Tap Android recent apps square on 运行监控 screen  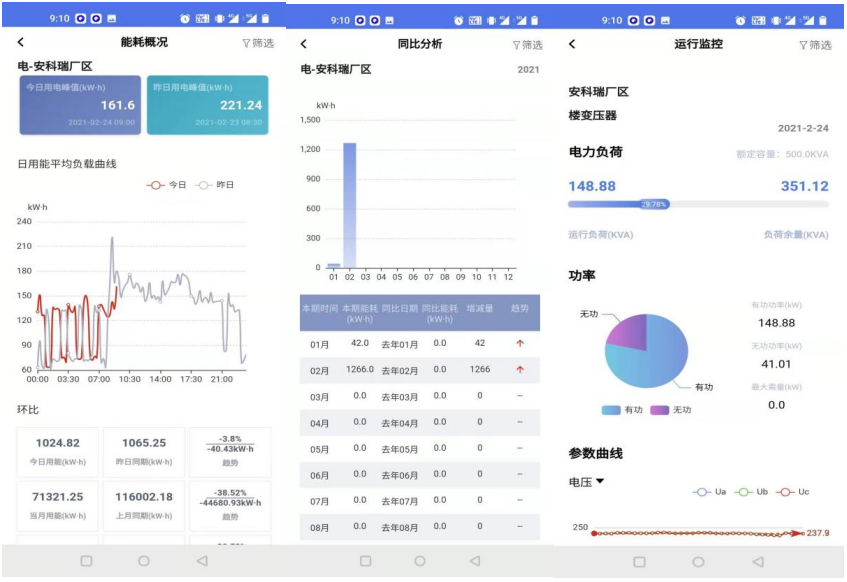639,562
